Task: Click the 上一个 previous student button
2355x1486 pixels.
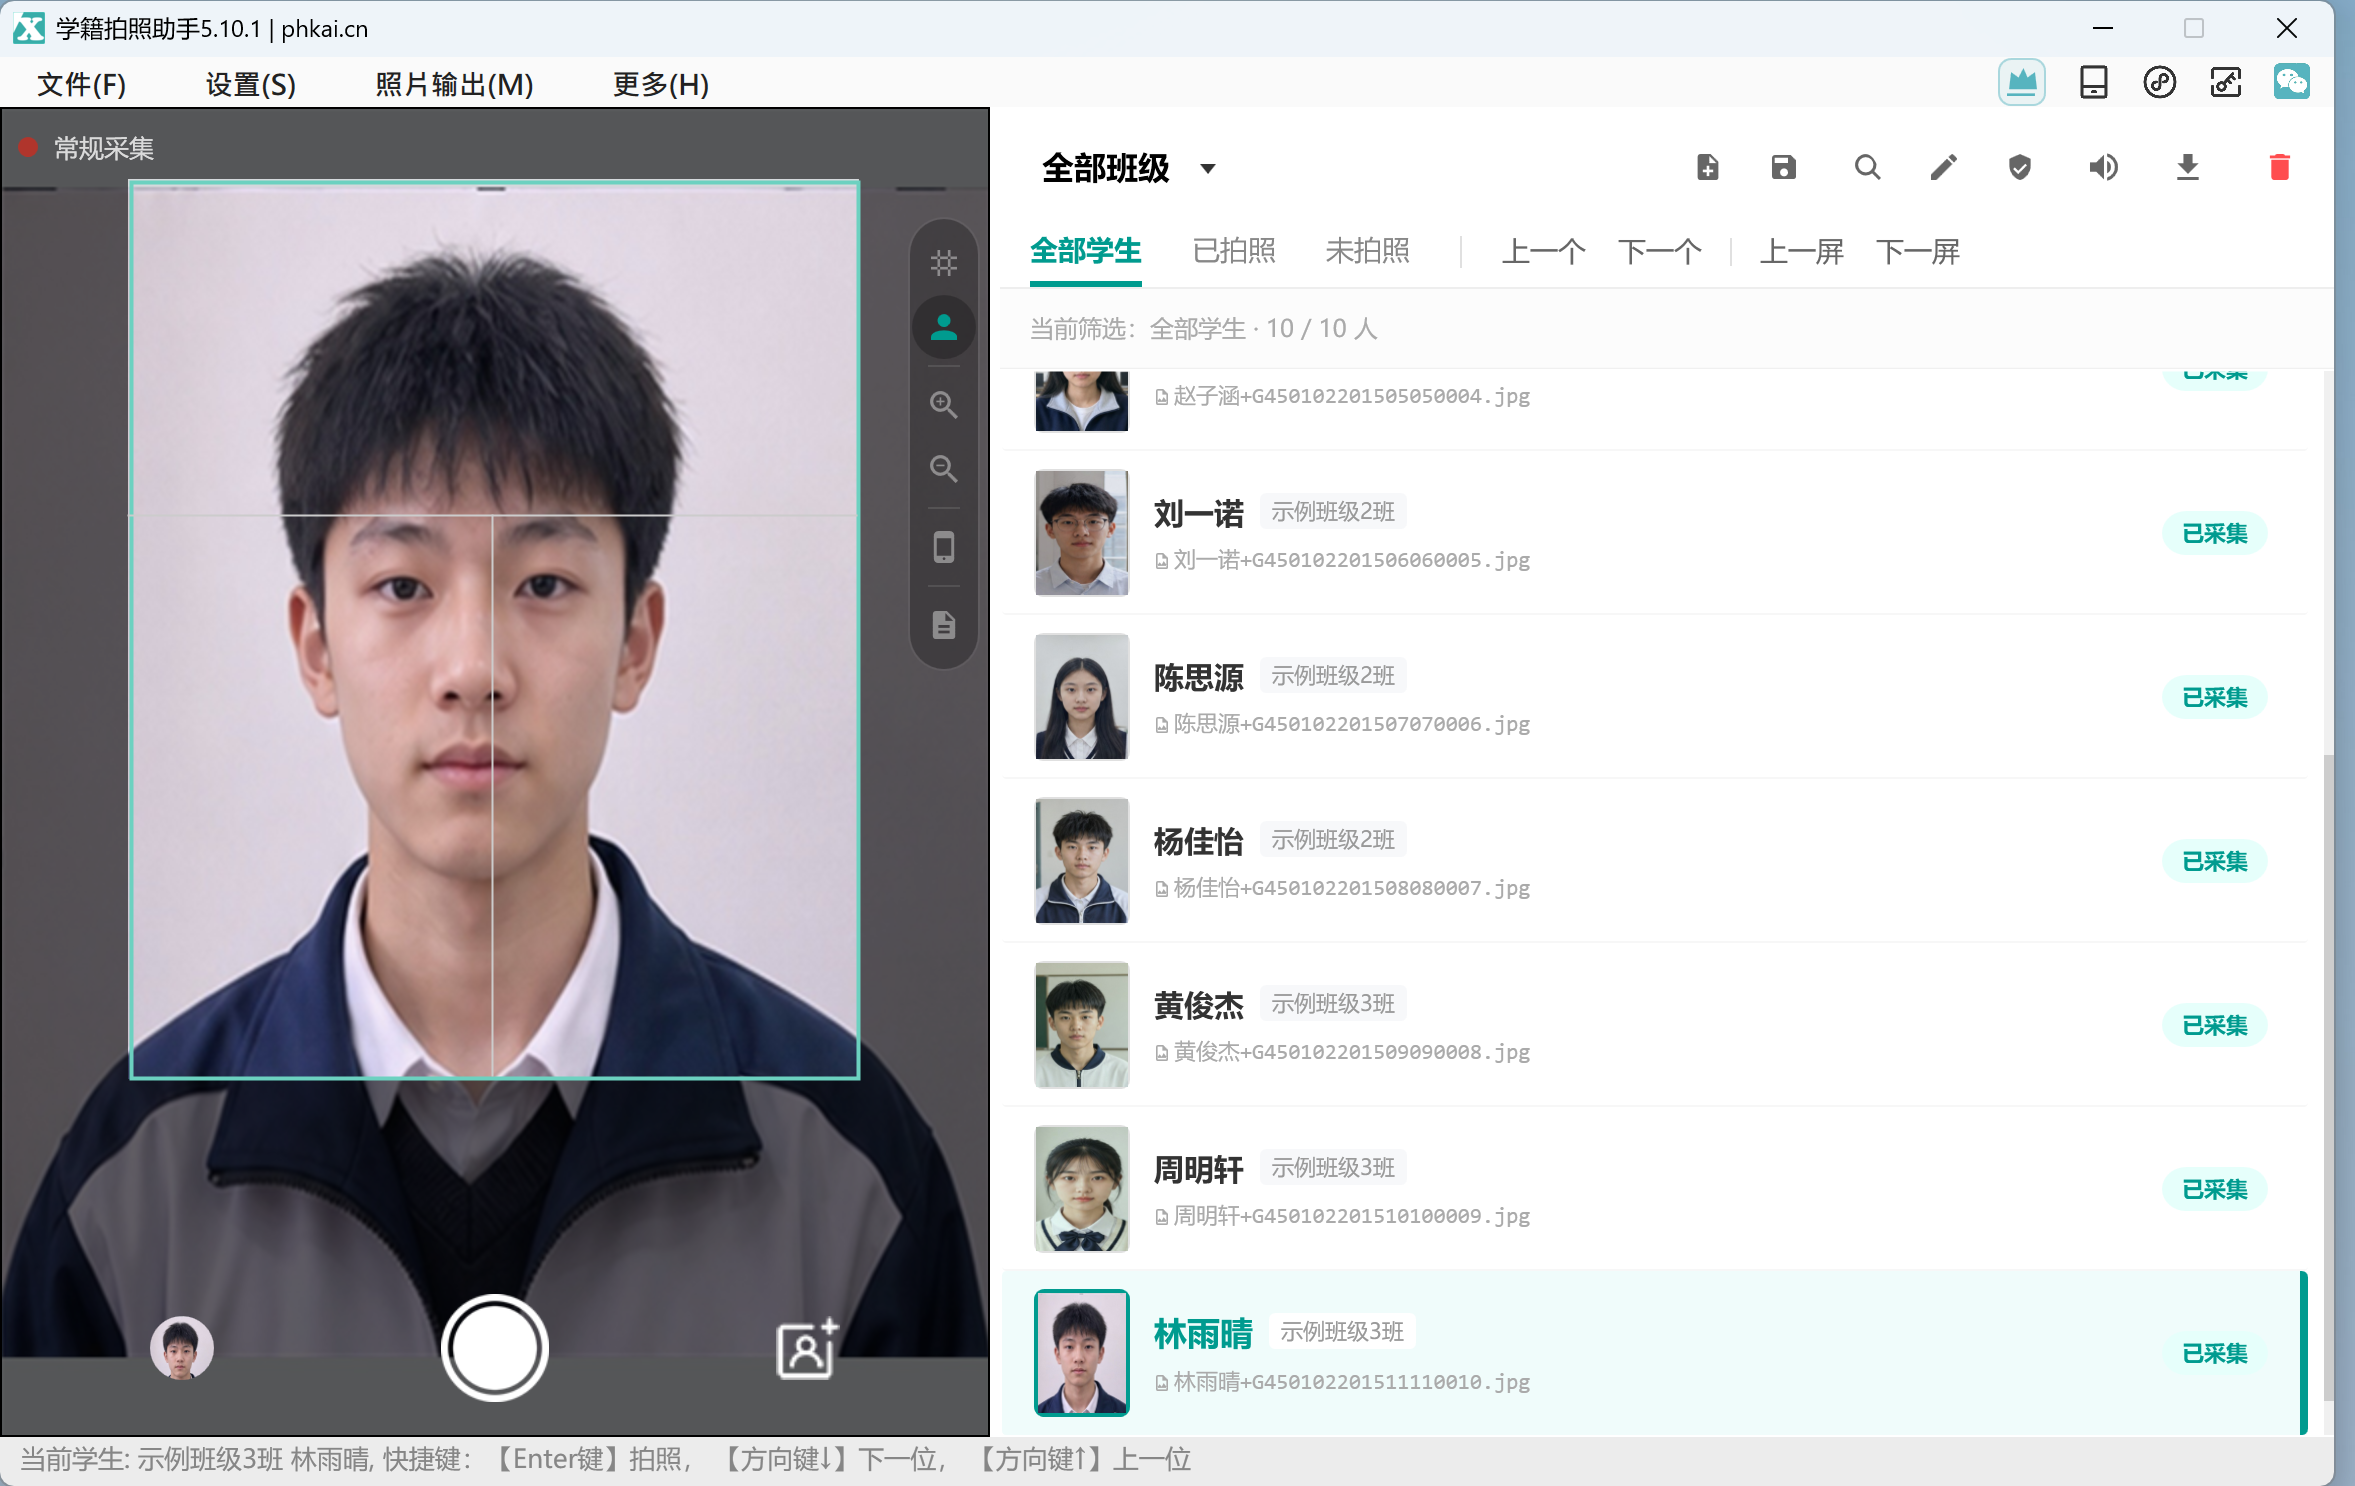Action: point(1543,251)
